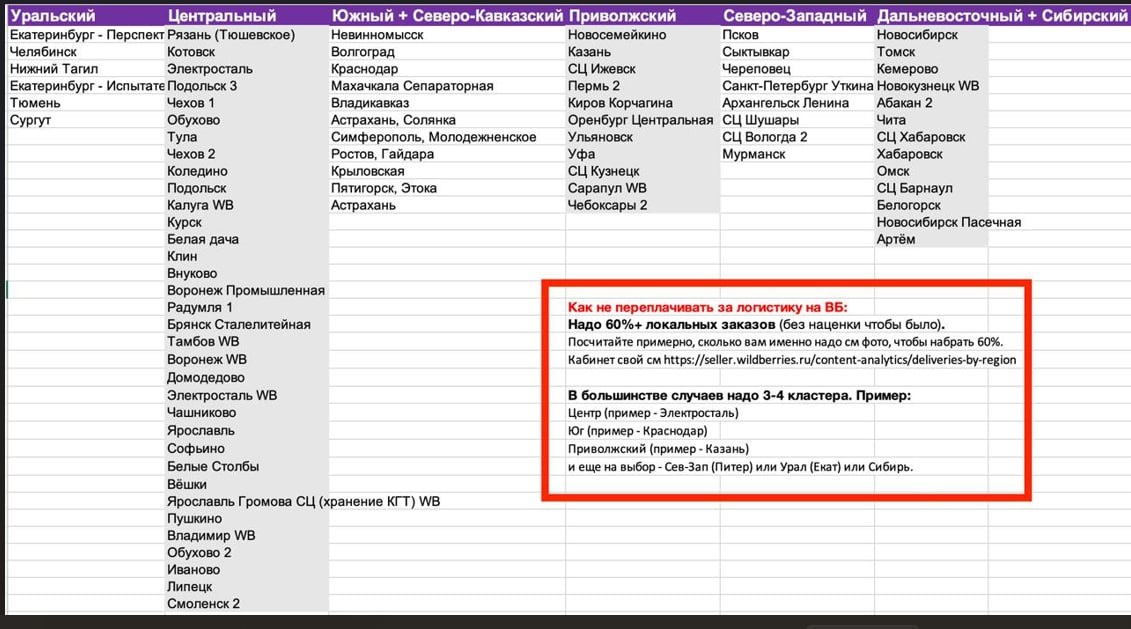1131x629 pixels.
Task: Open the seller.wildberries.ru deliveries-by-region link
Action: (840, 360)
